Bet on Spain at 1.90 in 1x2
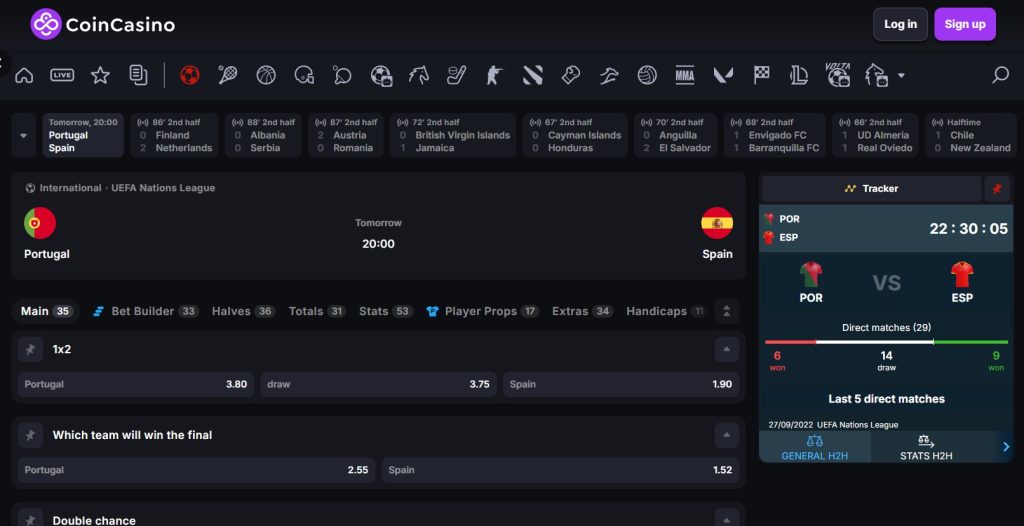Viewport: 1024px width, 526px height. [621, 384]
